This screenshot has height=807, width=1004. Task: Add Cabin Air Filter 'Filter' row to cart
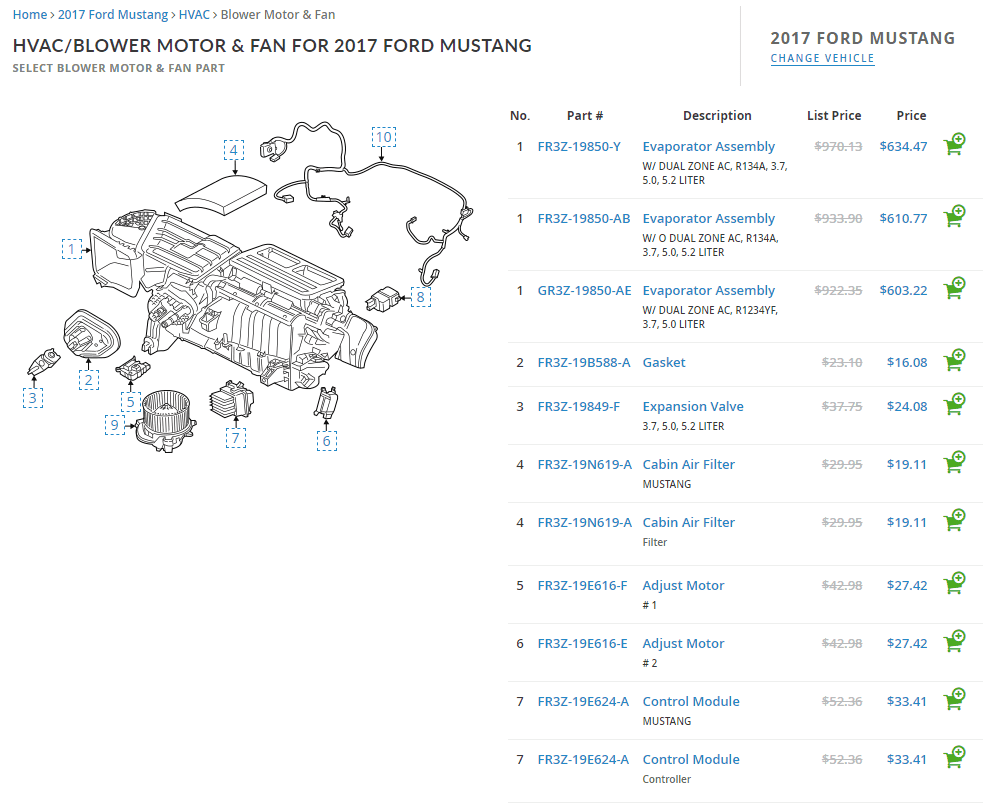click(x=954, y=520)
